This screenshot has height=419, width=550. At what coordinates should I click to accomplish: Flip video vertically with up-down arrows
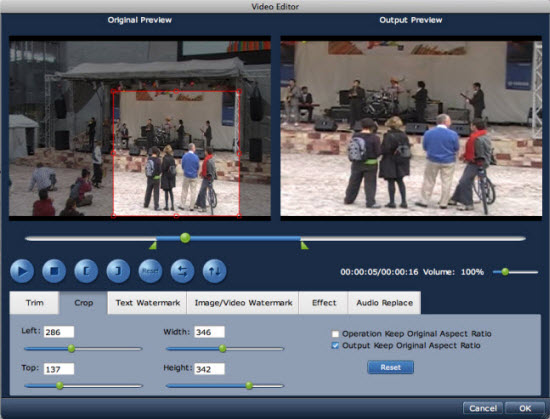pos(214,271)
